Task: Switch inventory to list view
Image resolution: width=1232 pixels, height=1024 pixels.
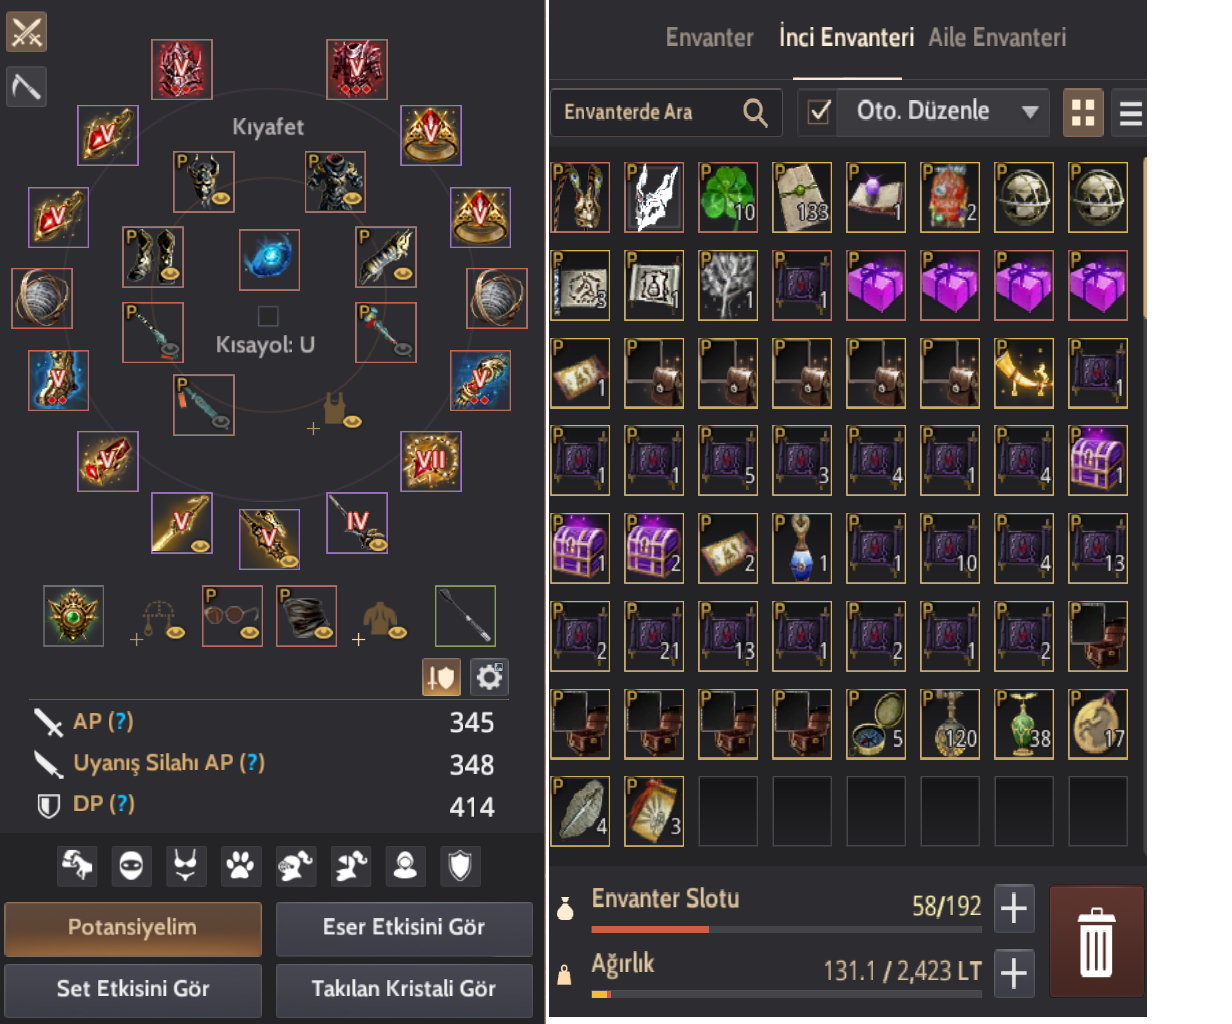Action: (1131, 112)
